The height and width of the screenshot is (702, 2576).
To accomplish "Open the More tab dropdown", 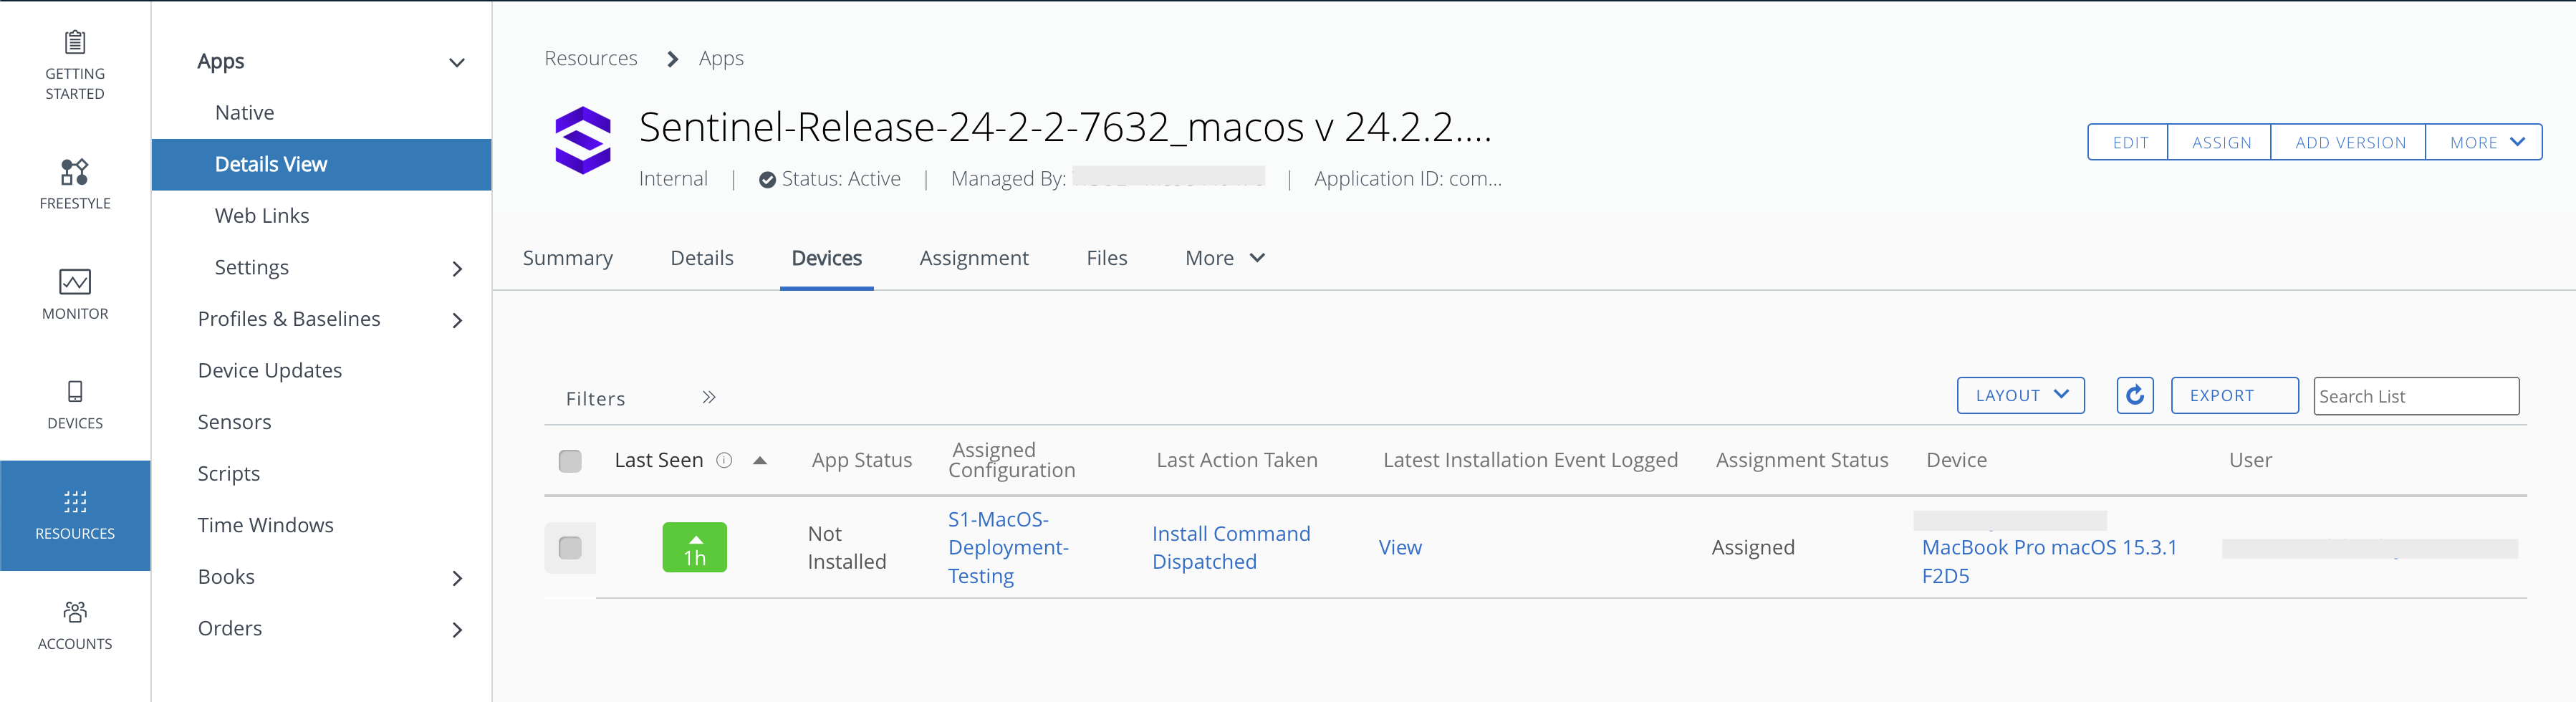I will tap(1225, 258).
